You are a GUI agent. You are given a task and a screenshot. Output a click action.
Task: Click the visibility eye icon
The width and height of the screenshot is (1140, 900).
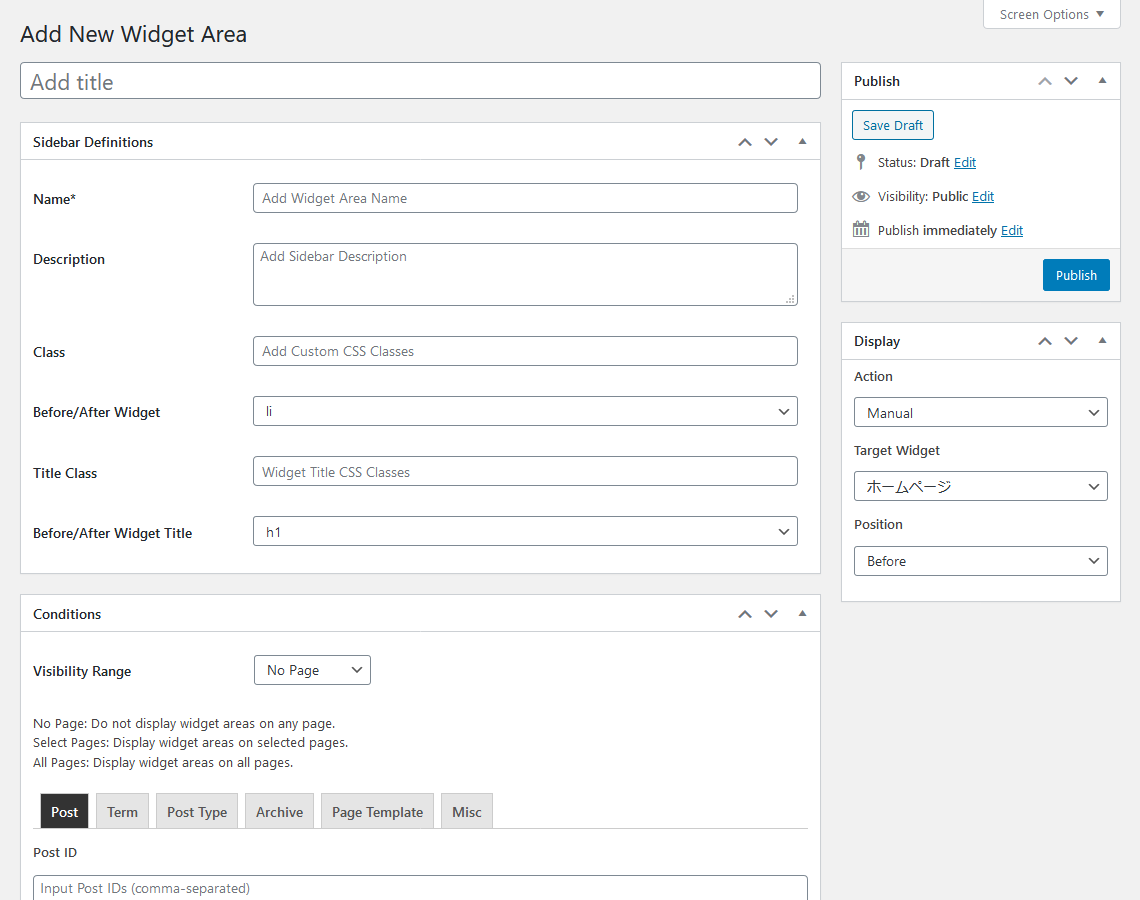(x=861, y=196)
